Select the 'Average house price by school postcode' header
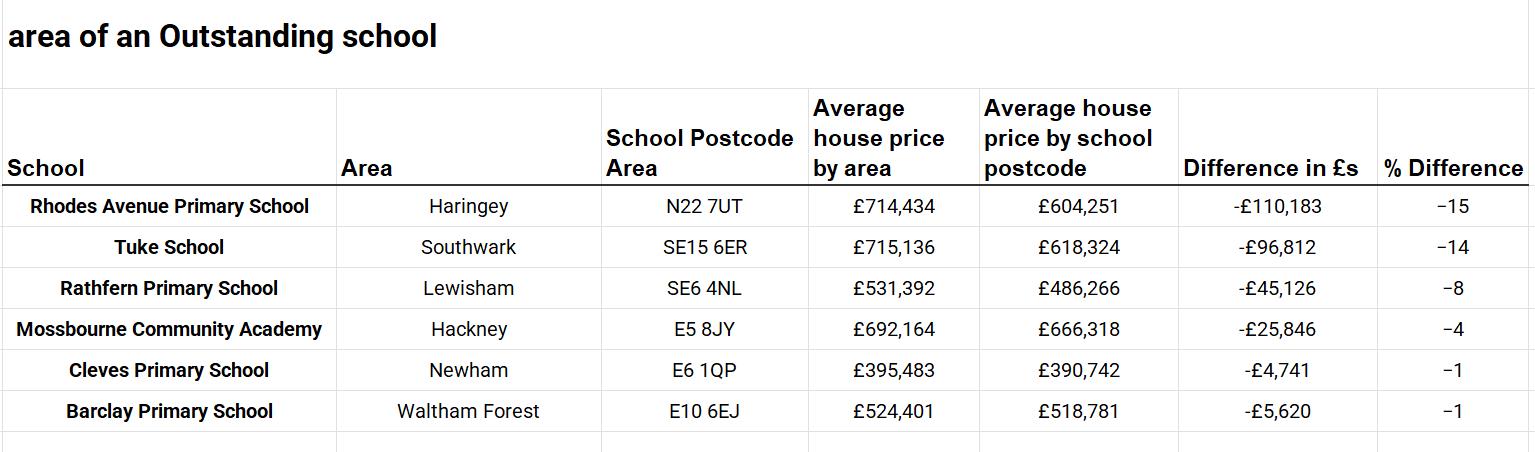The image size is (1535, 452). click(x=1067, y=138)
